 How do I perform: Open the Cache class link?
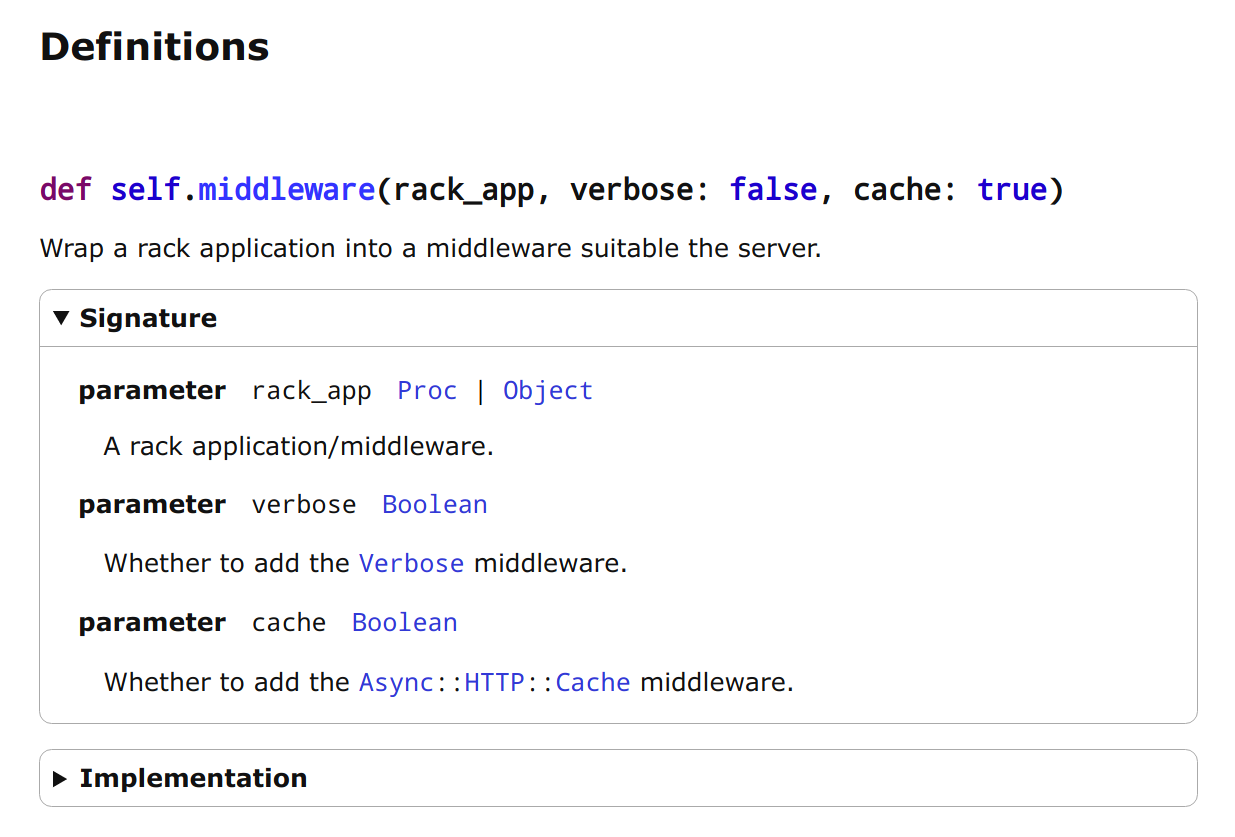point(593,683)
